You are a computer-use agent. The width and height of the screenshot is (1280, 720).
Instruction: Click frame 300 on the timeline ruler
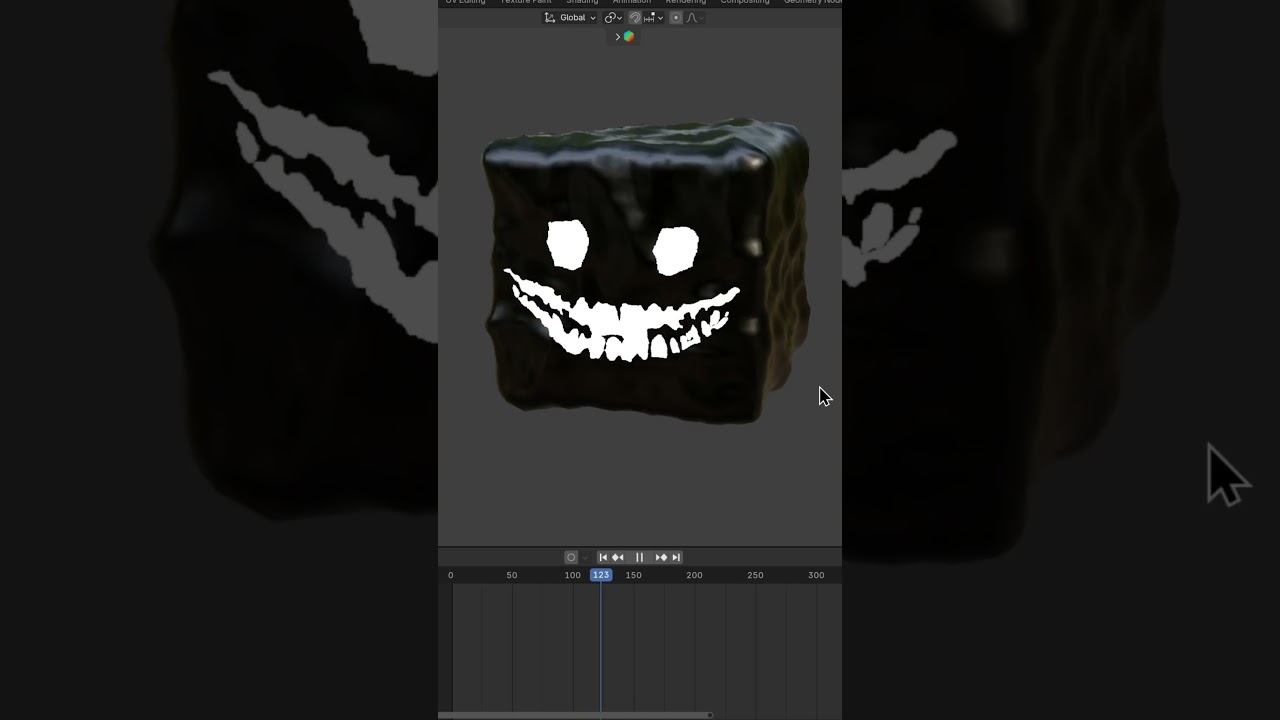point(816,575)
